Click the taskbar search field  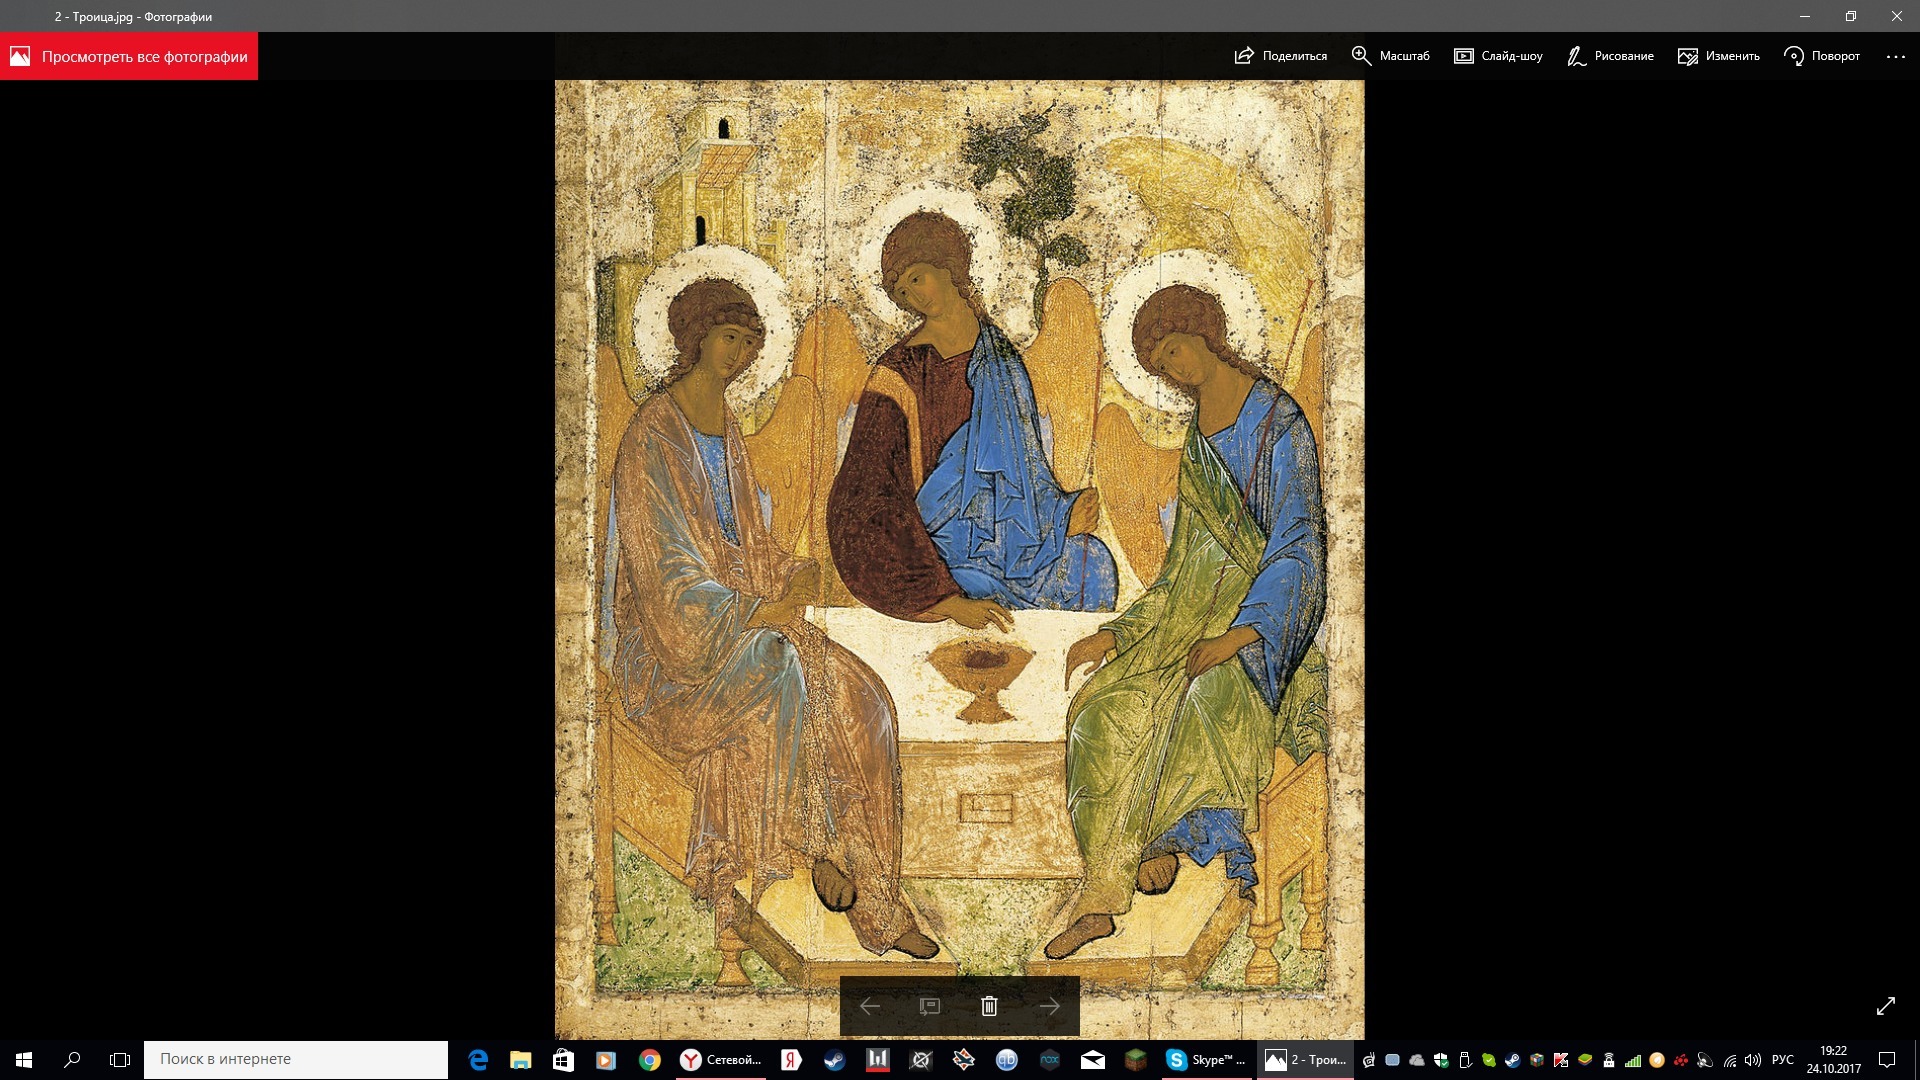[296, 1059]
